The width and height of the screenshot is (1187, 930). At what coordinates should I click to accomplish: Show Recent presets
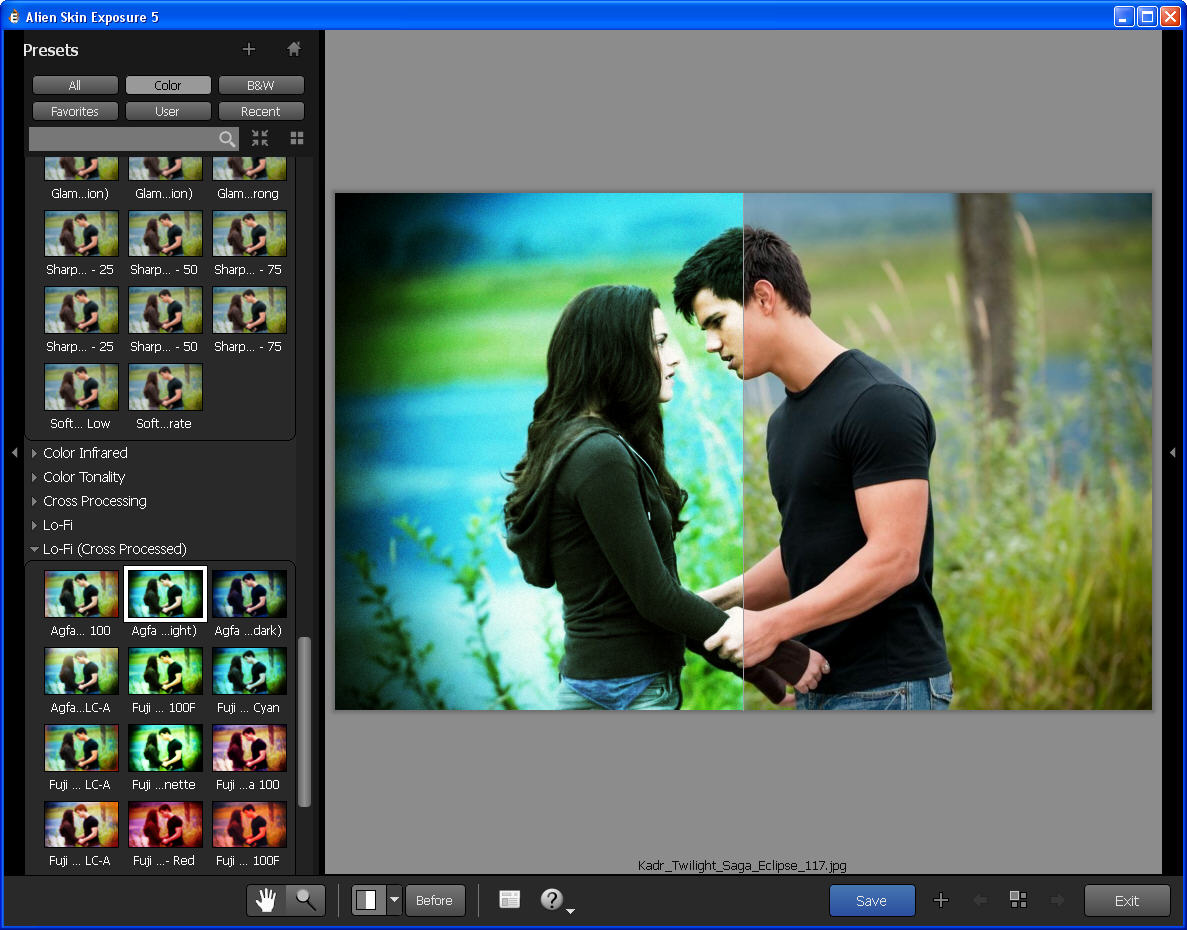(261, 111)
